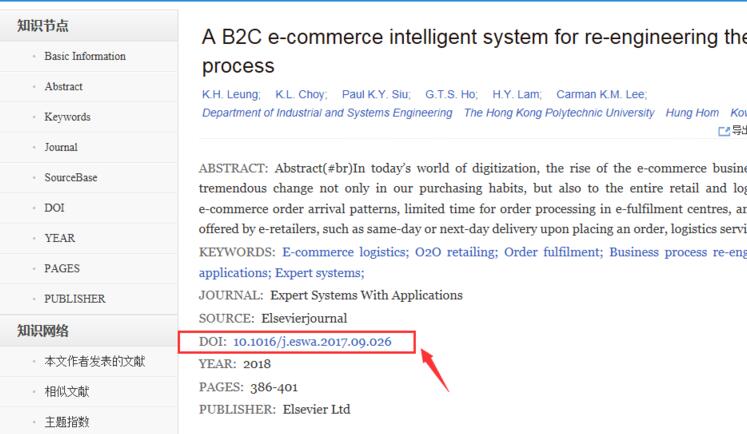Open author K.L. Choy's page
747x434 pixels.
(299, 94)
